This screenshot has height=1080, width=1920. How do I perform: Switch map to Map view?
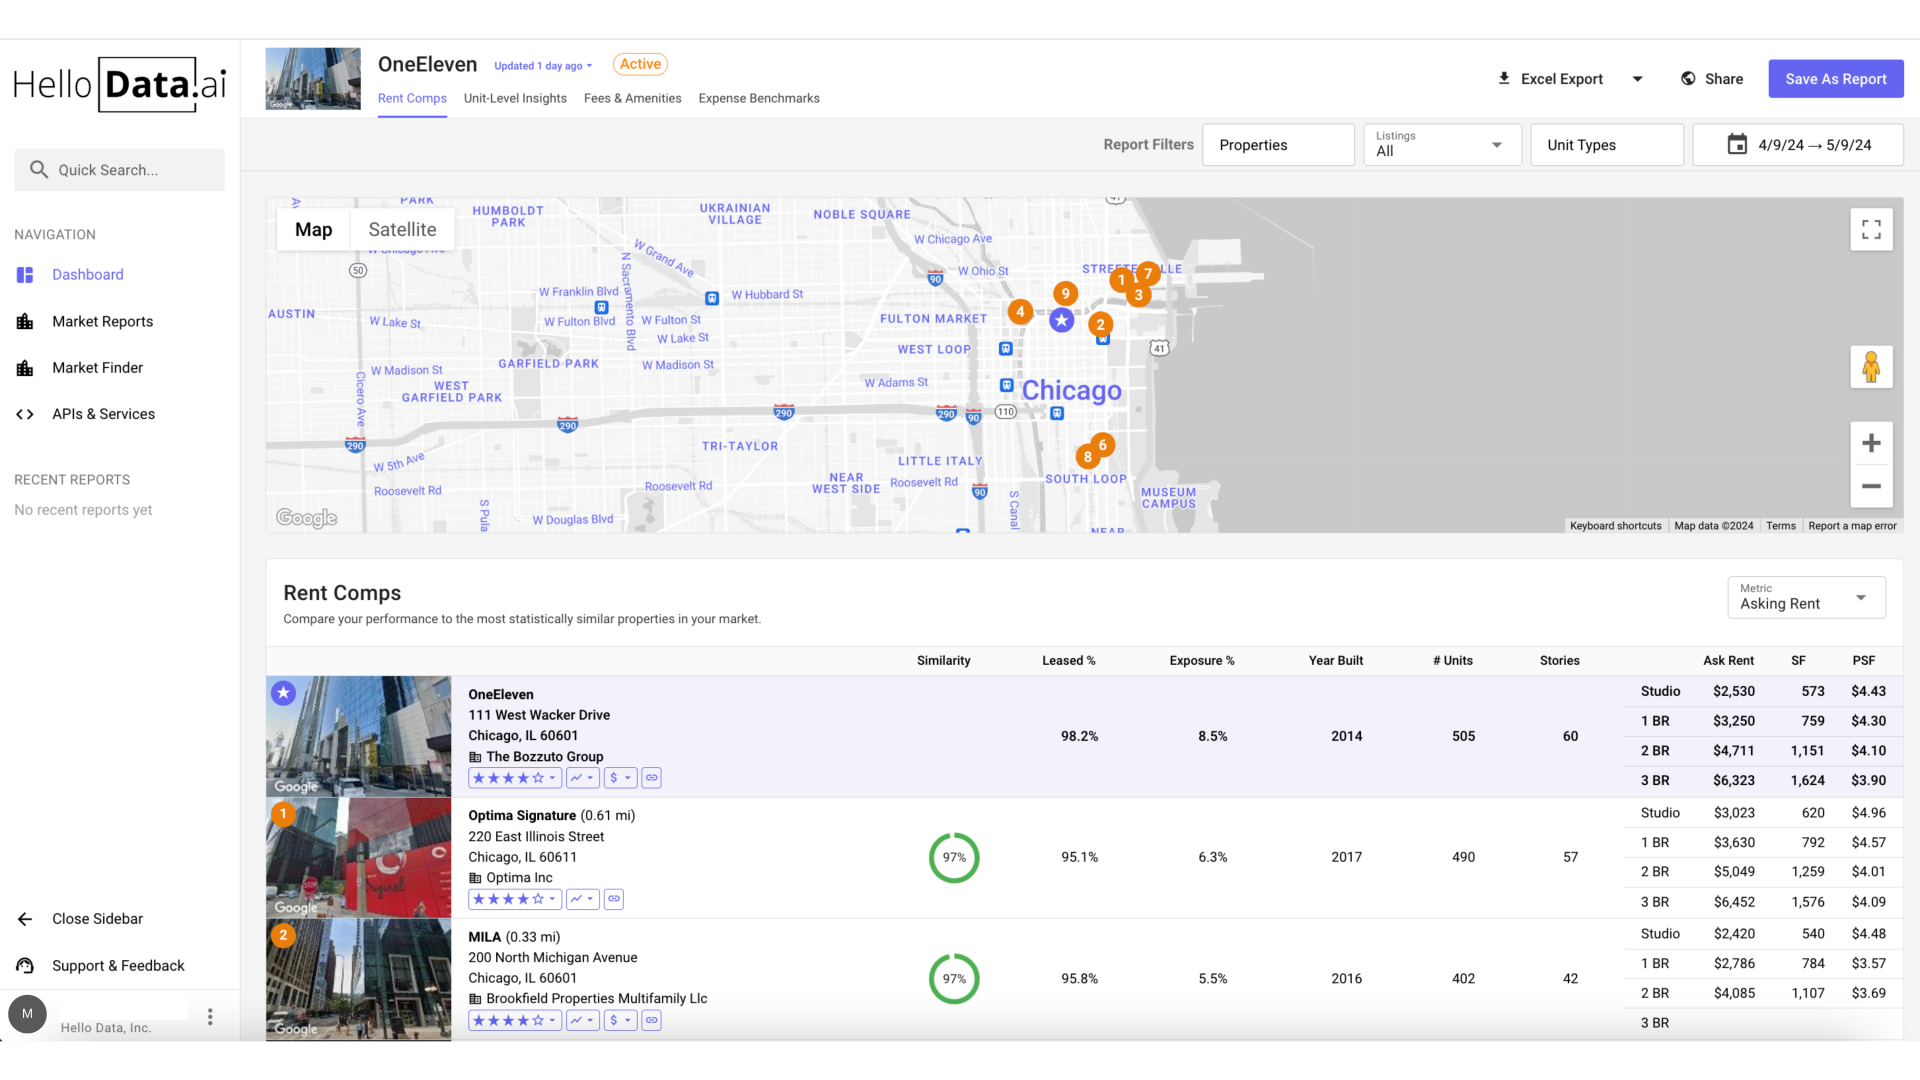(313, 230)
